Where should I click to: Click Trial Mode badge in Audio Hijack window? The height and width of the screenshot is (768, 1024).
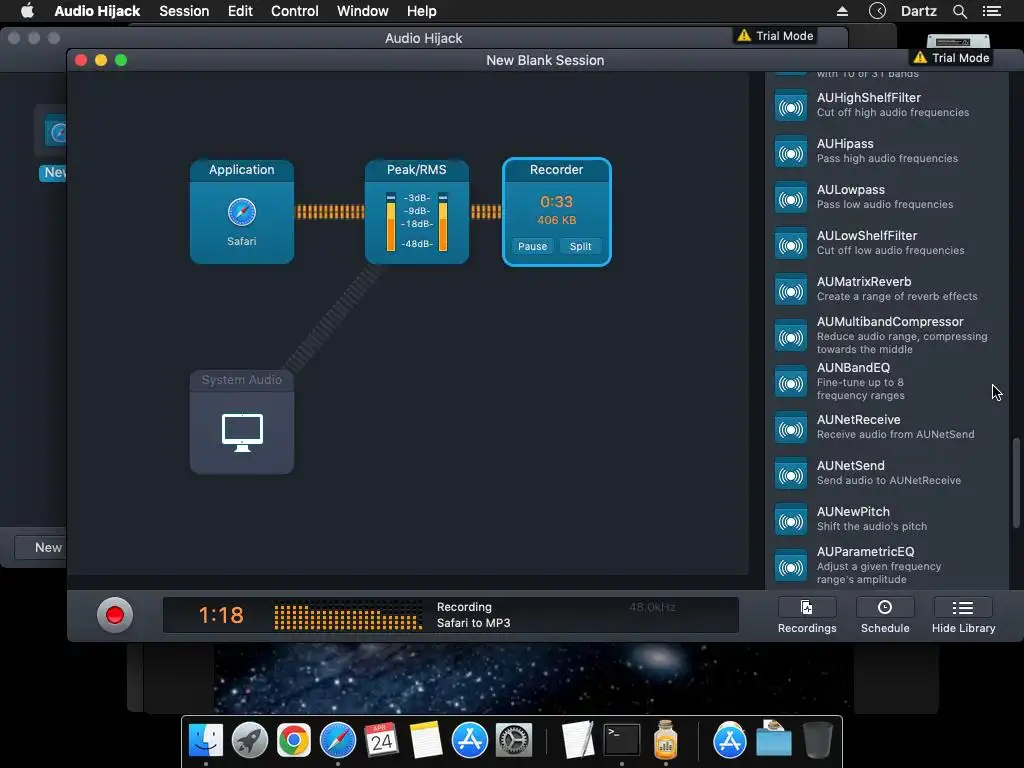click(x=775, y=36)
